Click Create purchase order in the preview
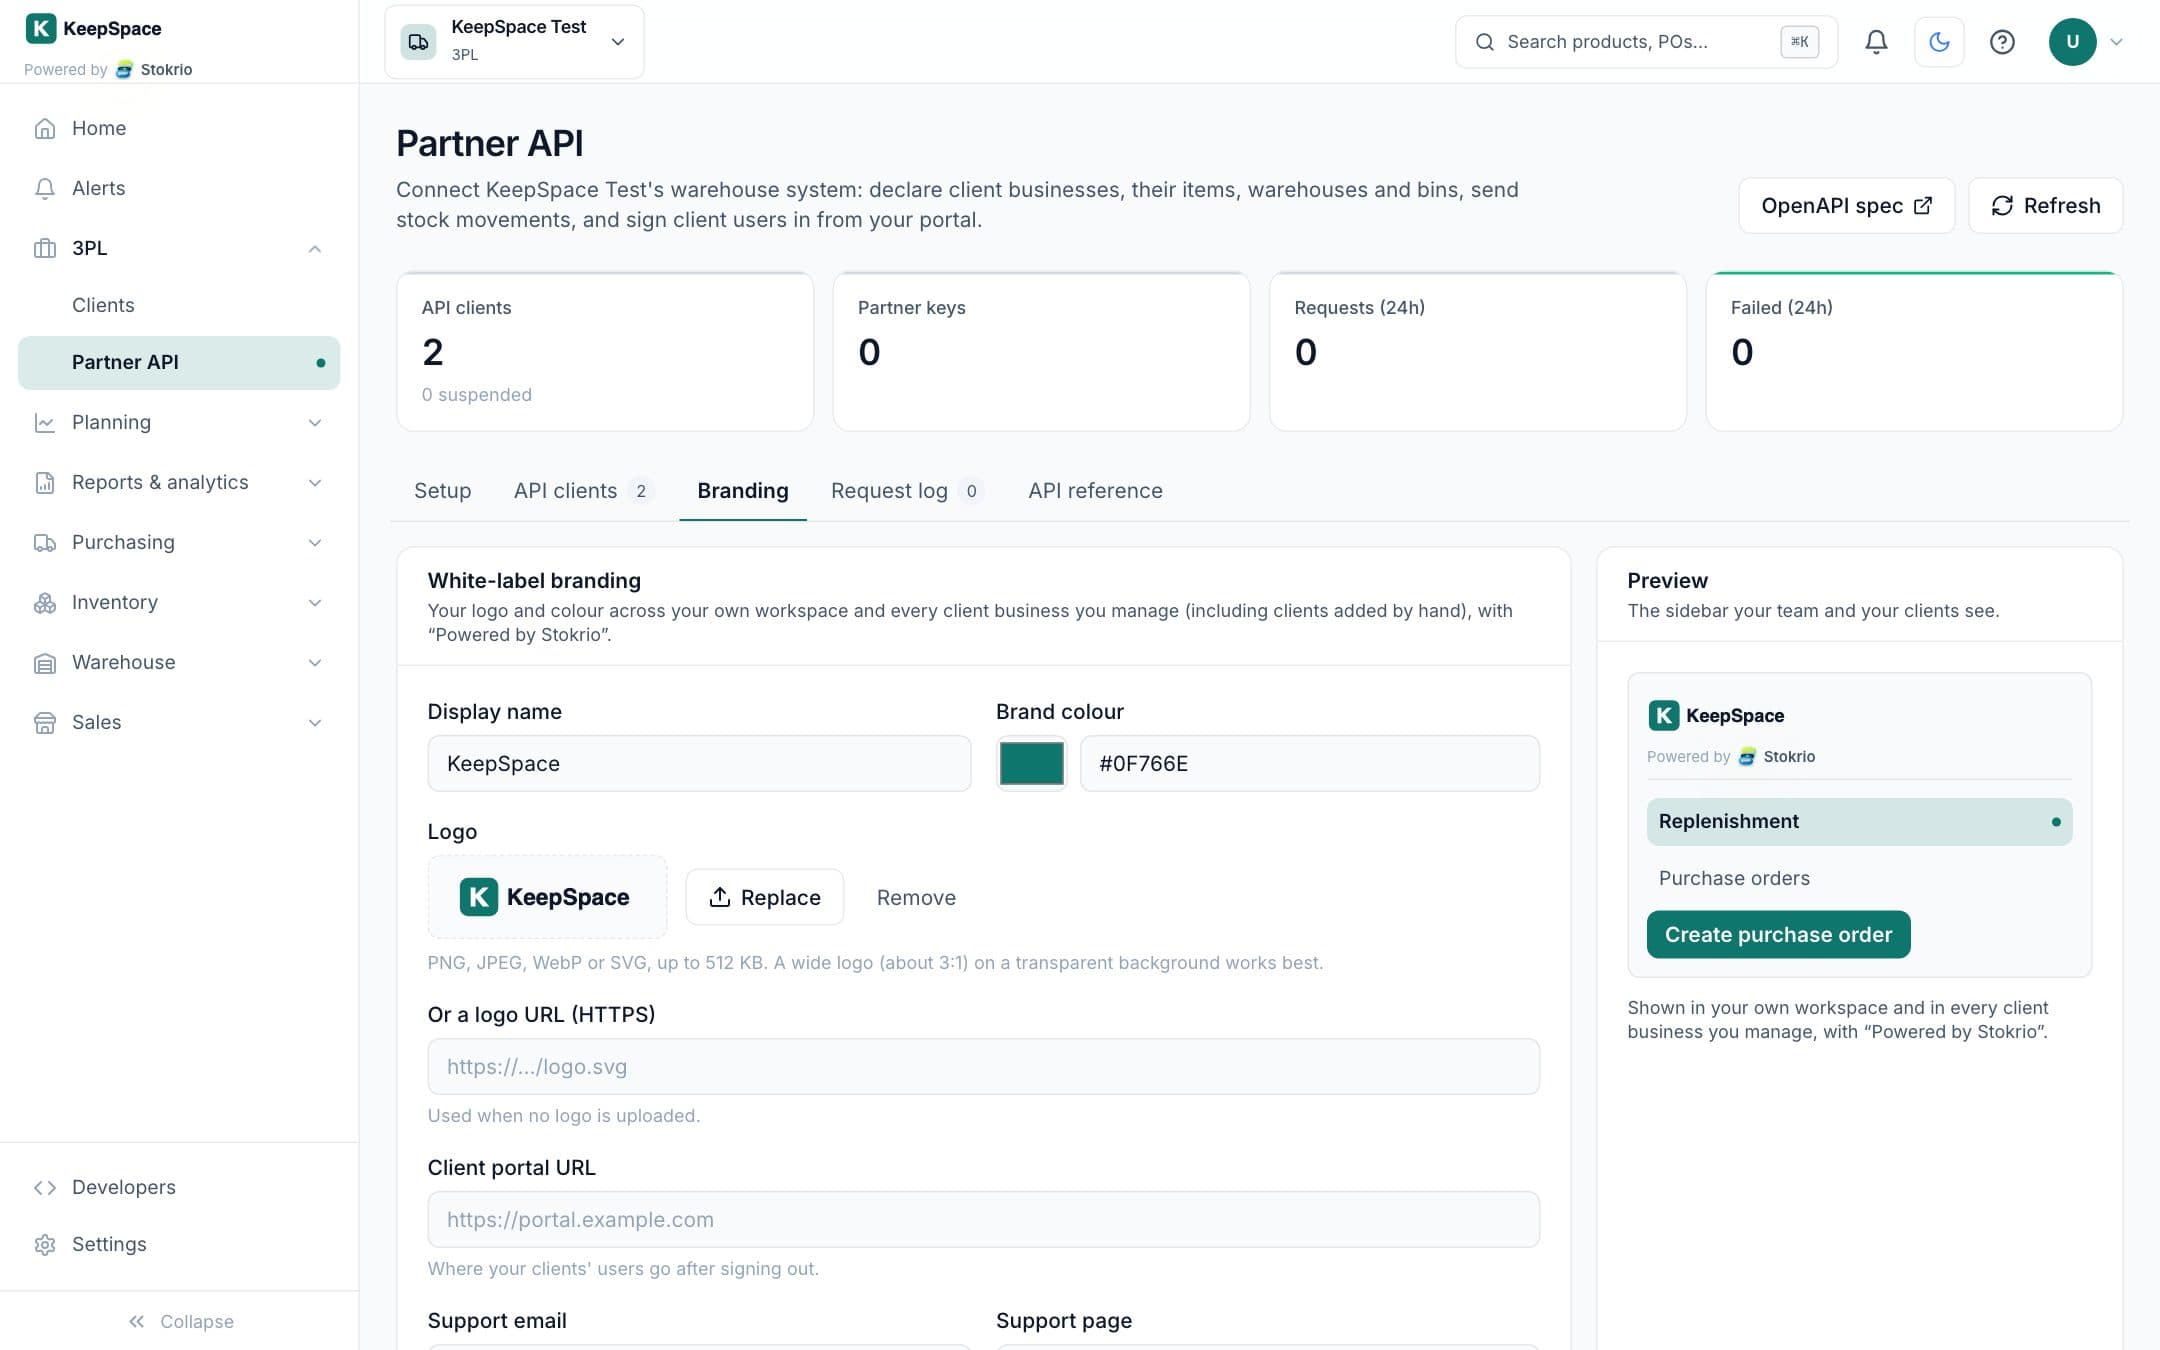Image resolution: width=2160 pixels, height=1350 pixels. [x=1778, y=934]
